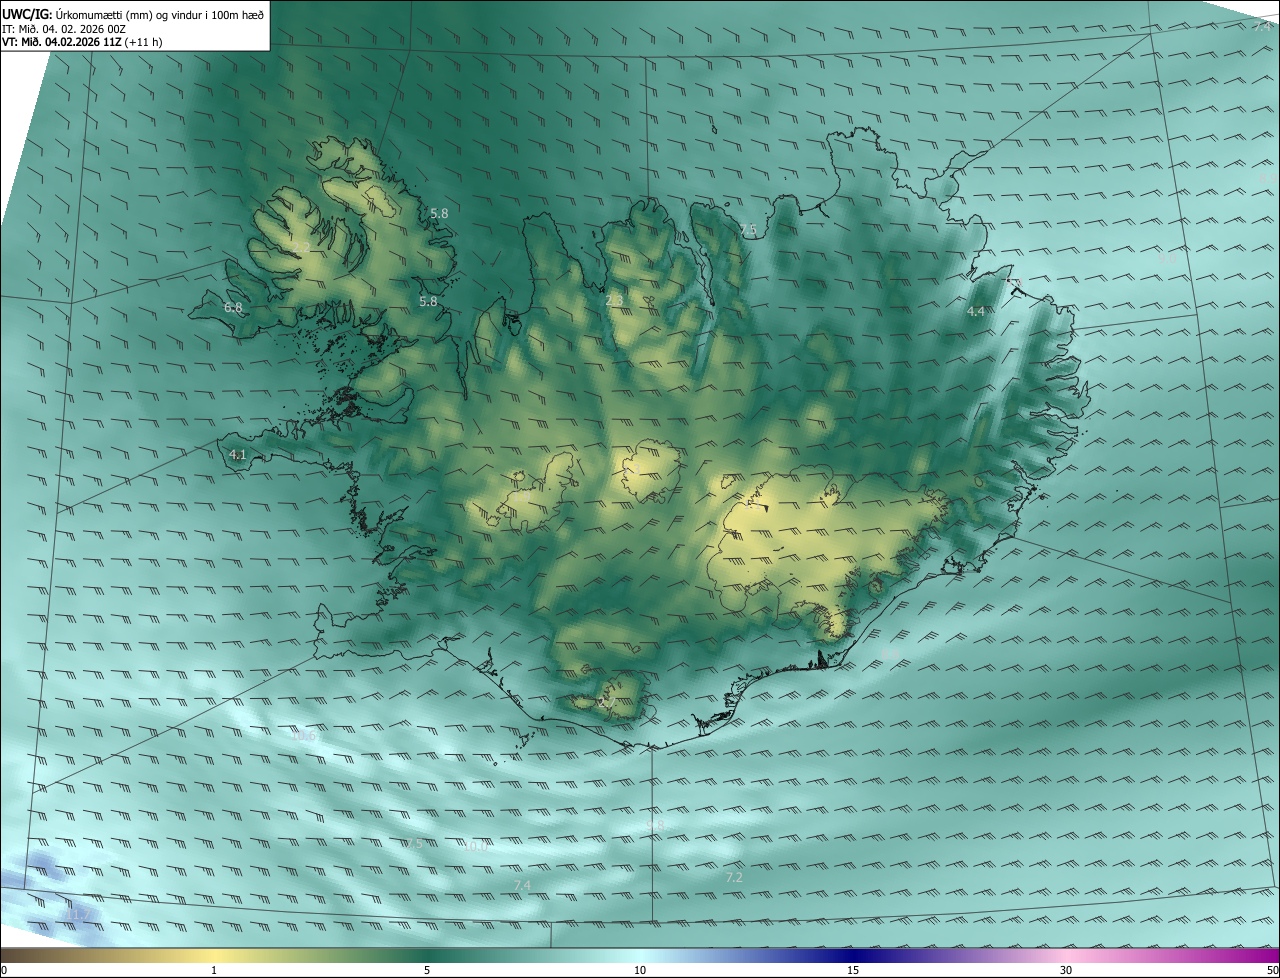Viewport: 1280px width, 978px height.
Task: Click the 1 label on the color scale
Action: point(214,970)
